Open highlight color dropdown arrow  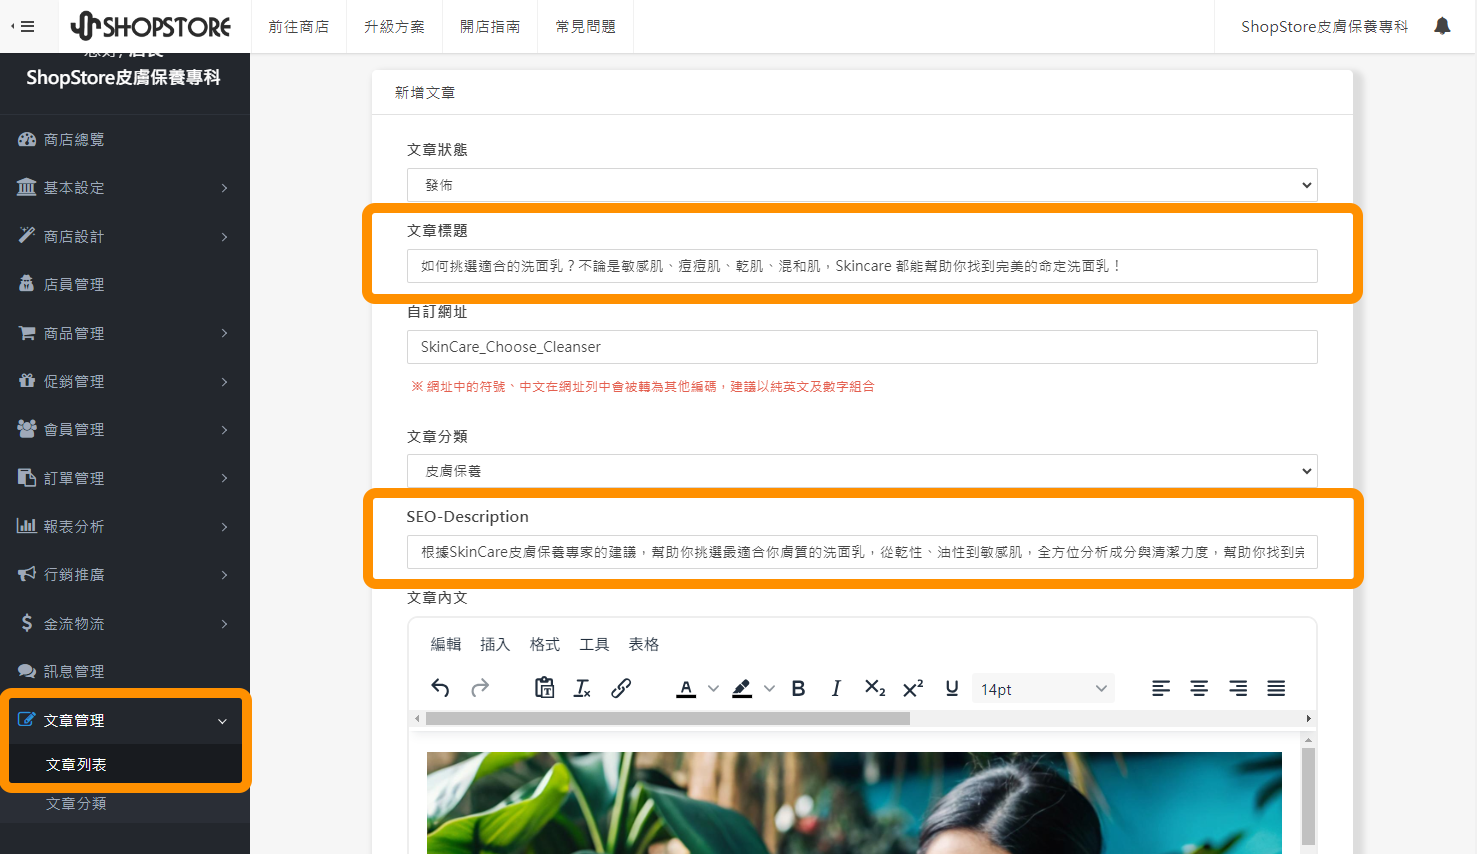769,688
